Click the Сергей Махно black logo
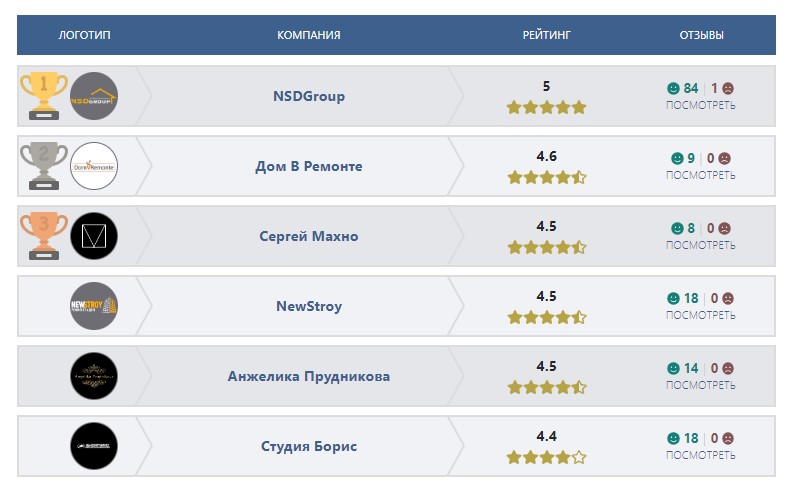Screen dimensions: 791x484 pos(94,236)
